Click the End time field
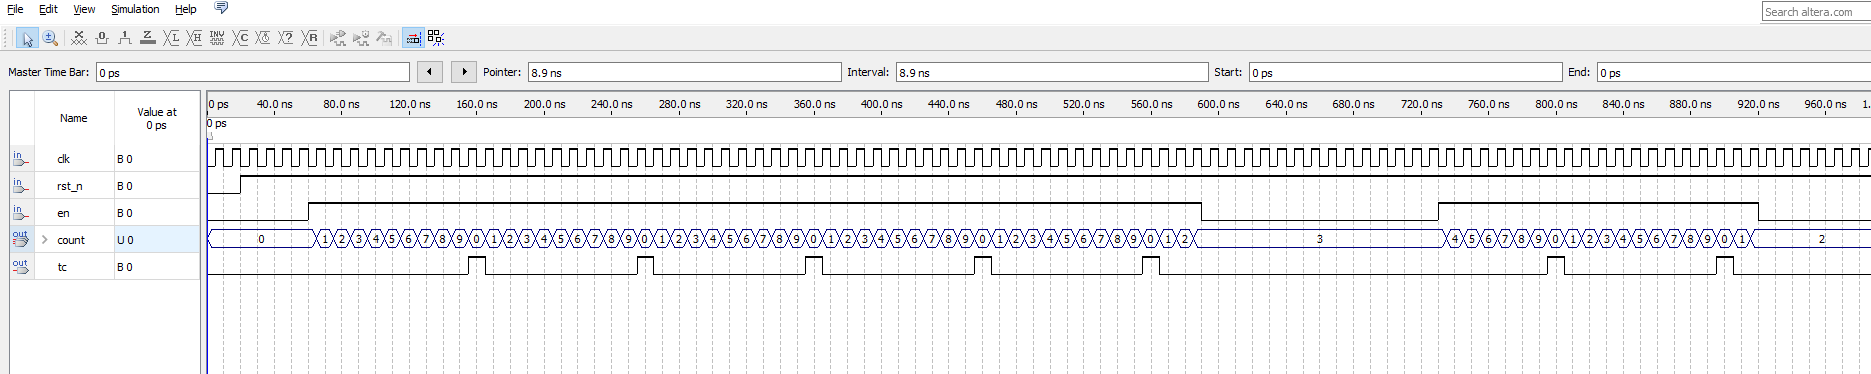The width and height of the screenshot is (1871, 374). tap(1734, 72)
